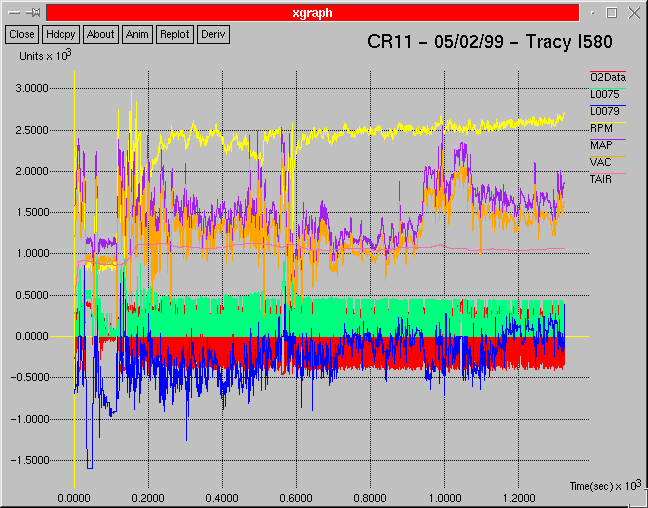
Task: Click the green L0075 legend line
Action: [608, 88]
